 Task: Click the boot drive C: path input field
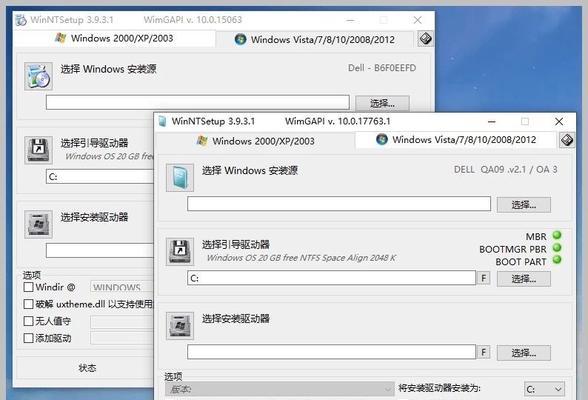[x=332, y=278]
